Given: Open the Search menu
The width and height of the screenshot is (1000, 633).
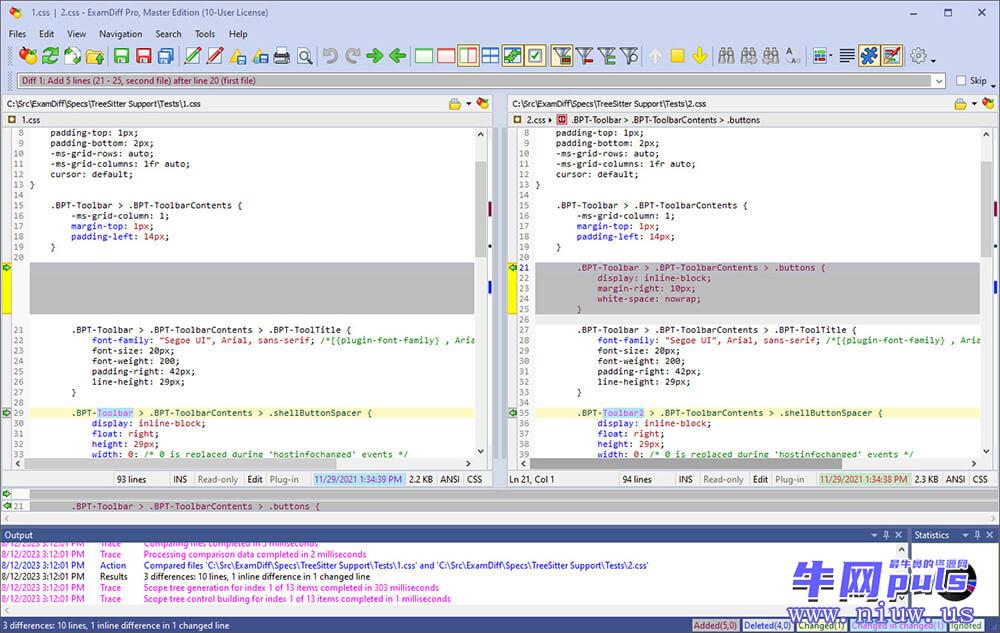Looking at the screenshot, I should pos(168,34).
